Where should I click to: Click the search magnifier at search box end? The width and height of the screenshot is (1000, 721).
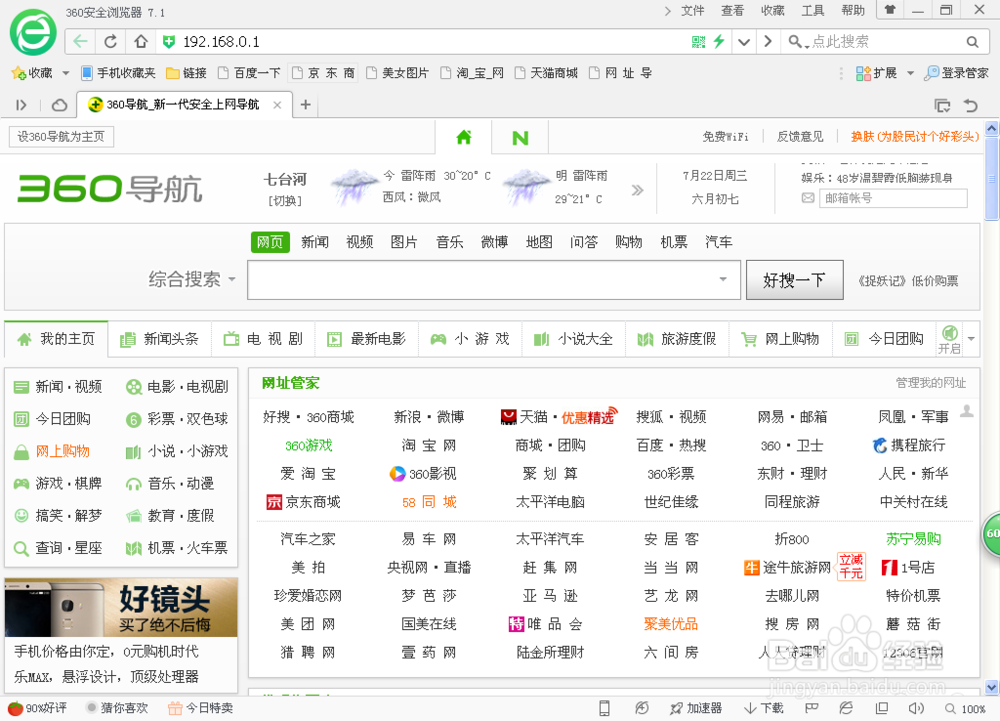point(972,42)
